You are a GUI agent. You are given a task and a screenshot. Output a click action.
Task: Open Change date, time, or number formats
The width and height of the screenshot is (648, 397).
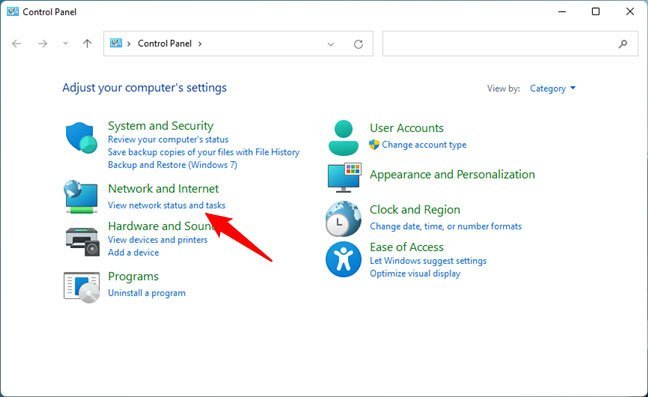446,226
